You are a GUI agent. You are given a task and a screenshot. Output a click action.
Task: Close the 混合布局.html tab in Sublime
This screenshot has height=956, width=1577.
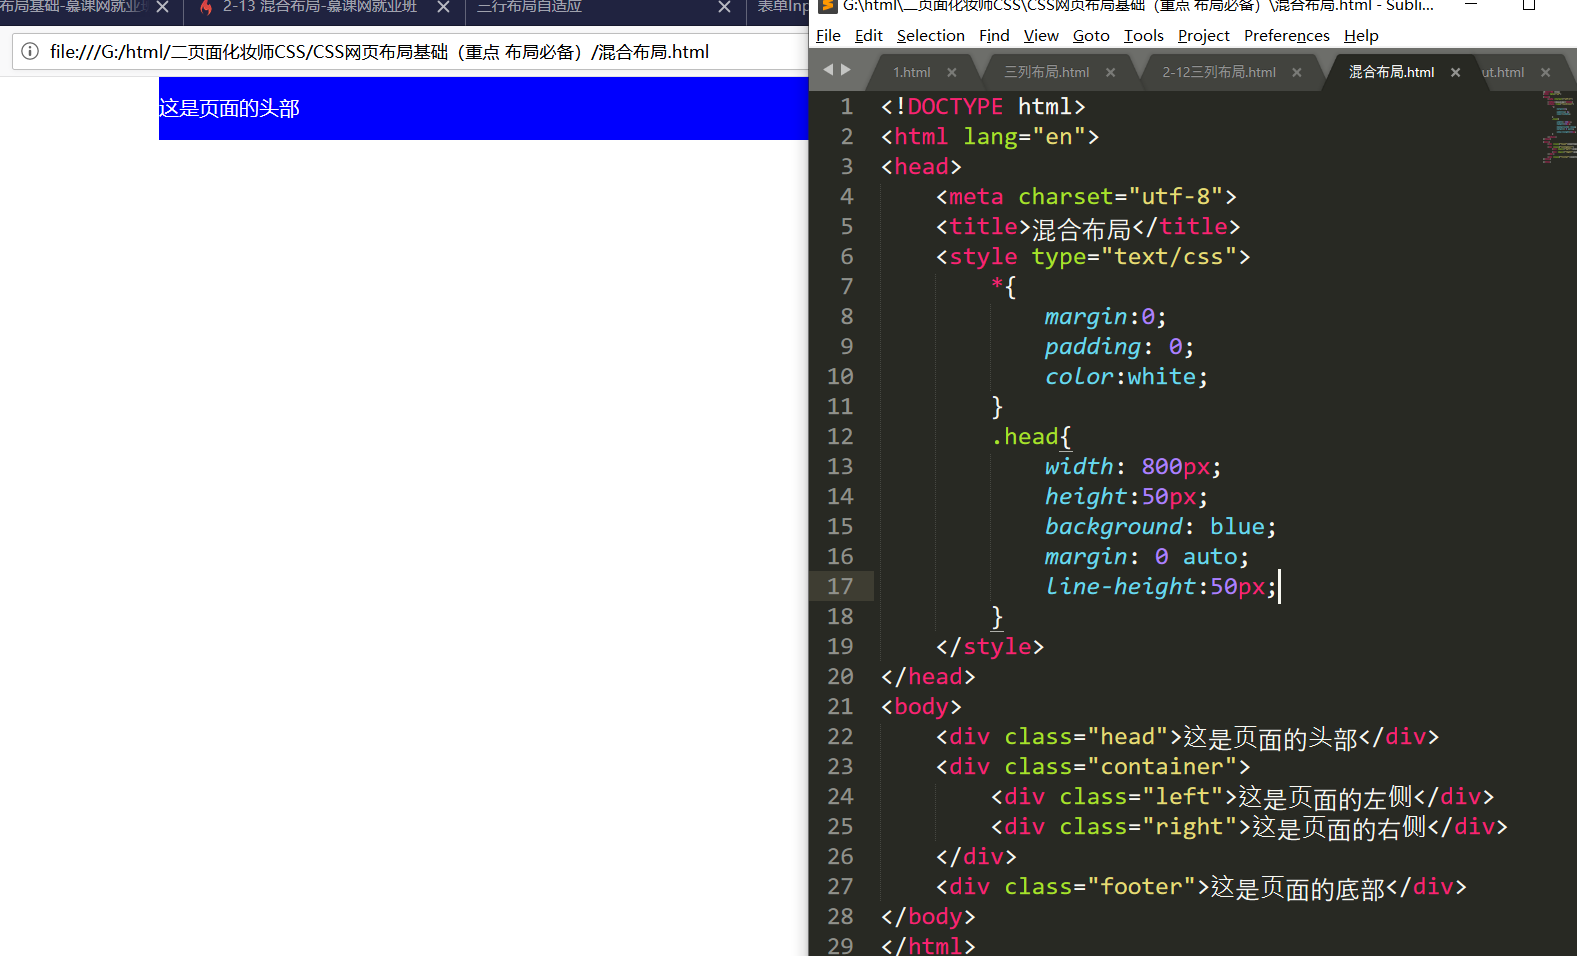click(x=1455, y=72)
